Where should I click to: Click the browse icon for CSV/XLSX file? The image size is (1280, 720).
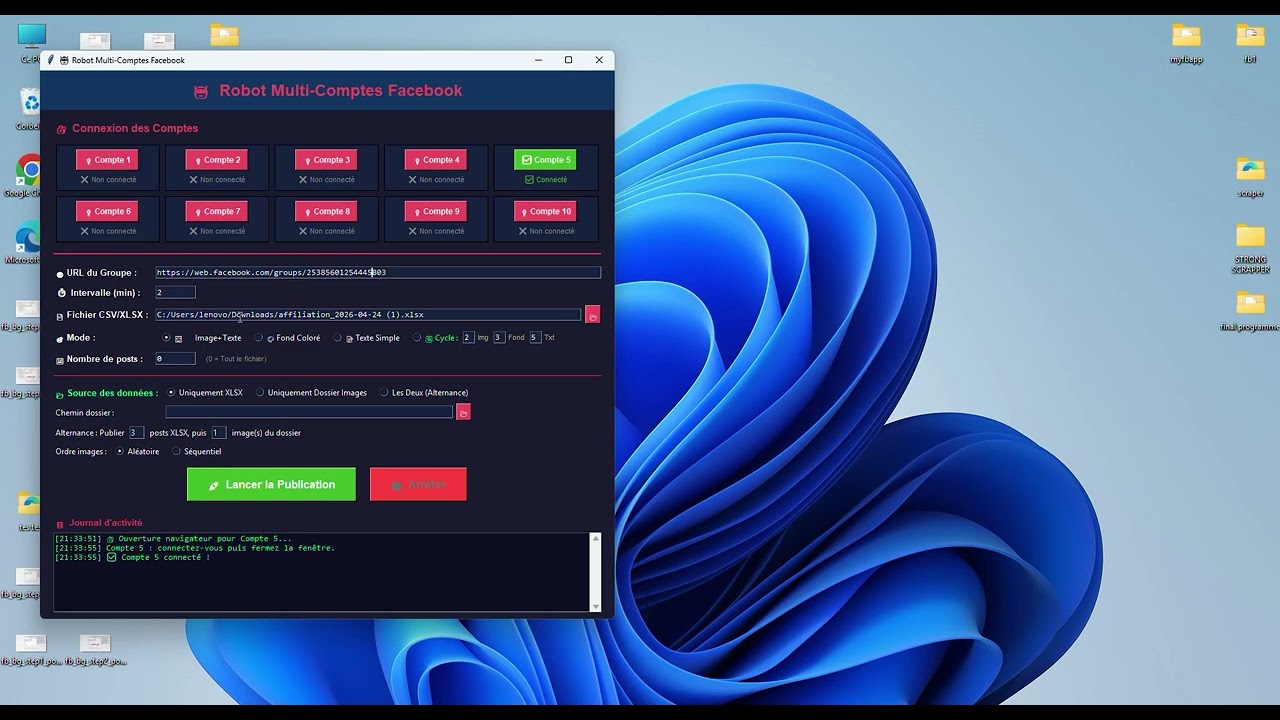coord(592,315)
